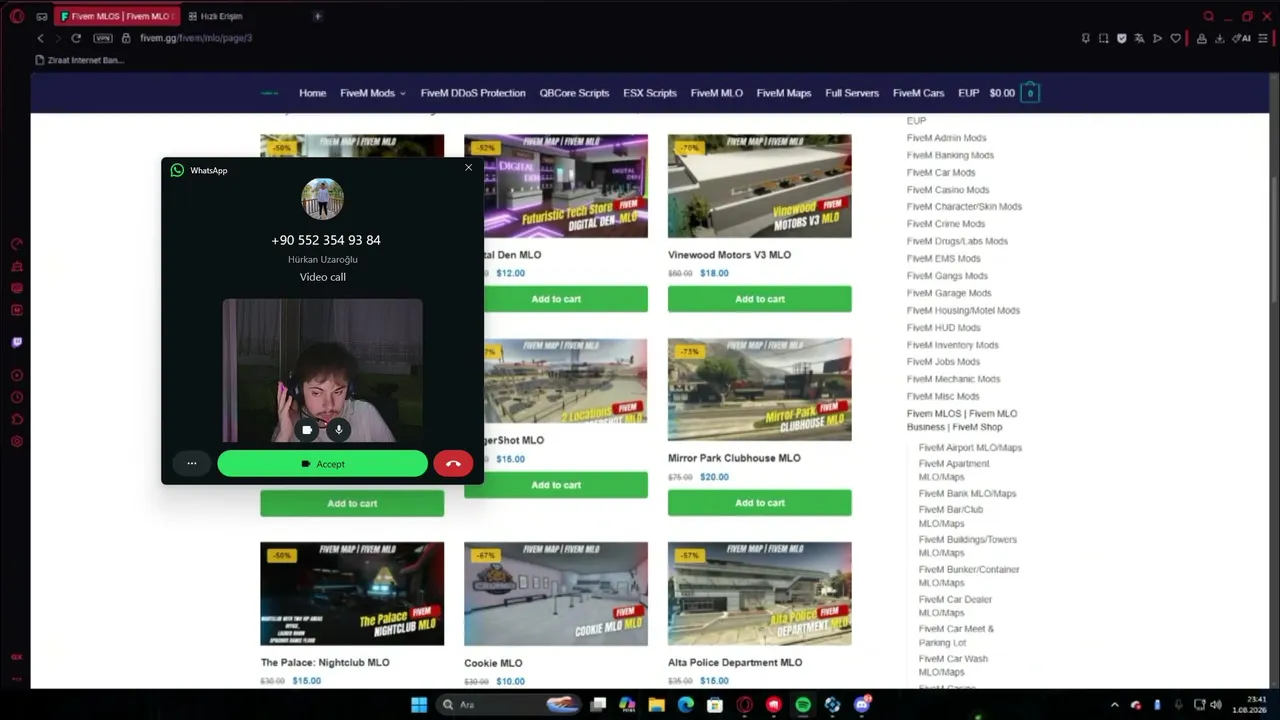Open the volume control in system tray
The width and height of the screenshot is (1280, 720).
(1216, 705)
